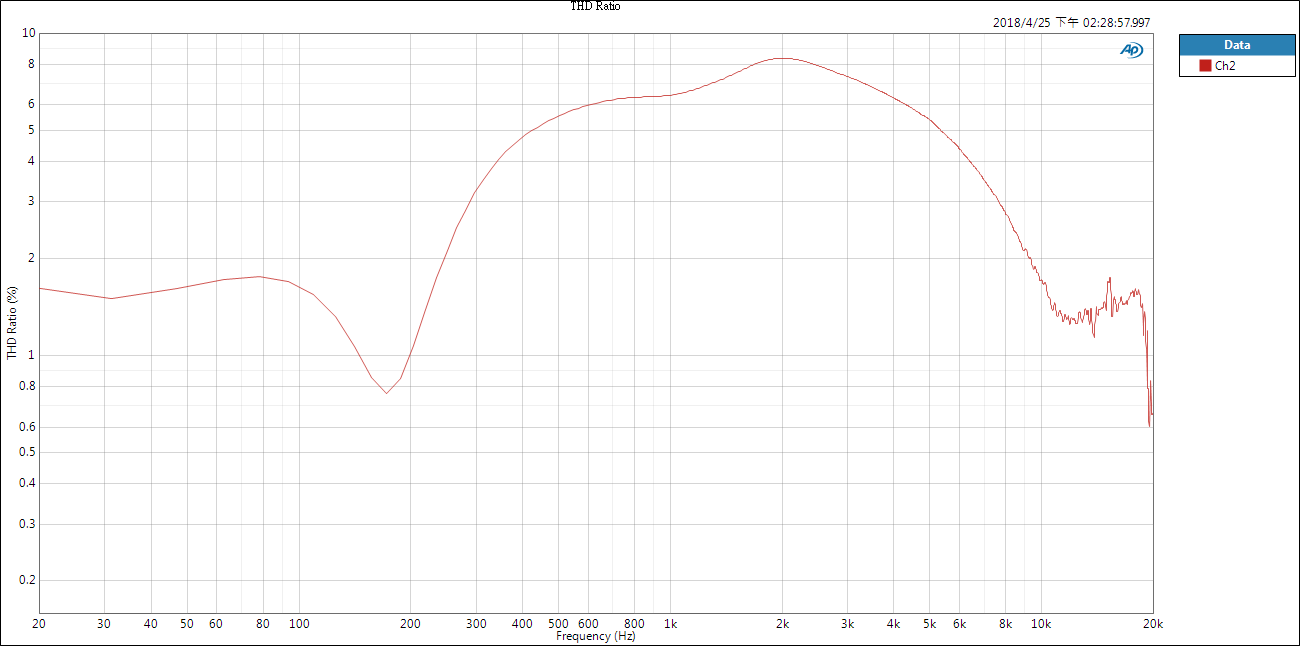Click the y-axis tick label 0.2

point(27,580)
